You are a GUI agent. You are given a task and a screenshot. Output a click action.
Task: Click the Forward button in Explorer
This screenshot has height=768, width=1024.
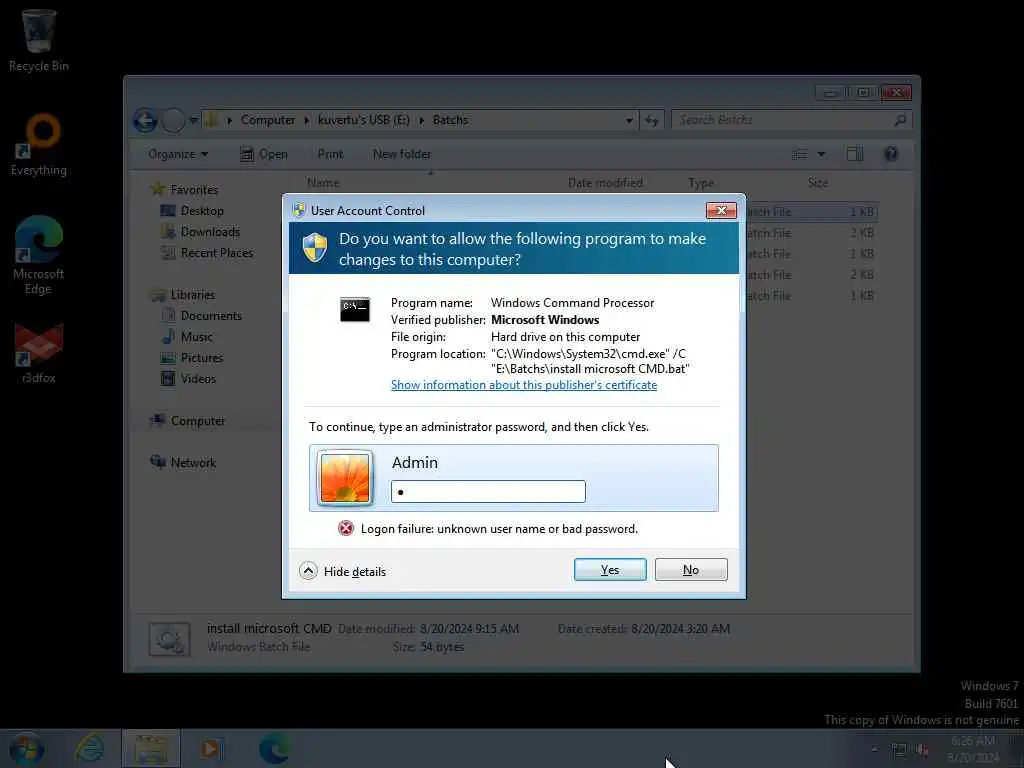click(173, 120)
